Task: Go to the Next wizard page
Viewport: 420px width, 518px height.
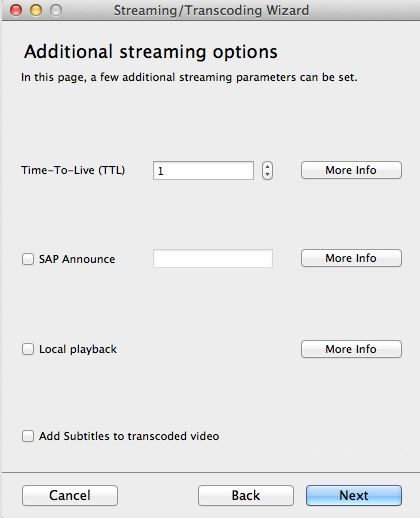Action: coord(354,495)
